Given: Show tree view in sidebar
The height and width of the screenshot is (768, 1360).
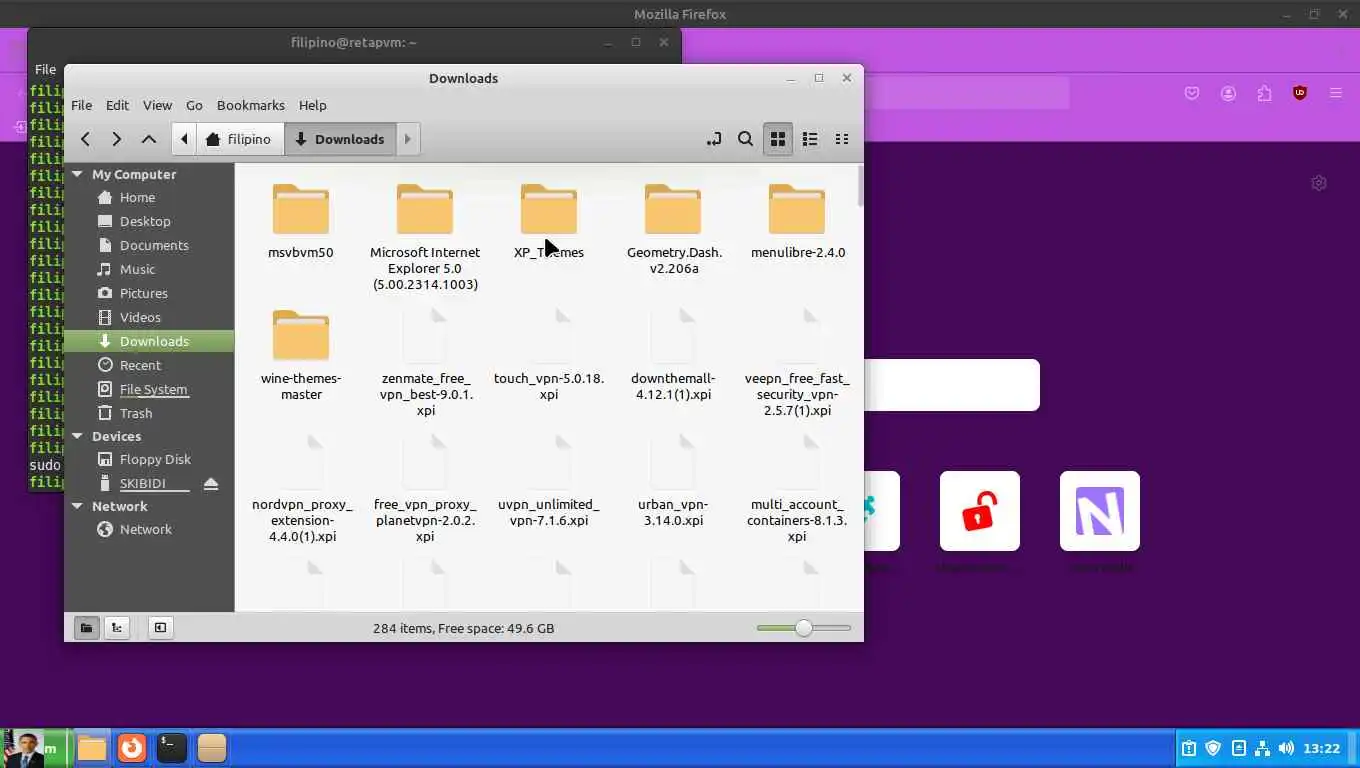Looking at the screenshot, I should (x=117, y=627).
